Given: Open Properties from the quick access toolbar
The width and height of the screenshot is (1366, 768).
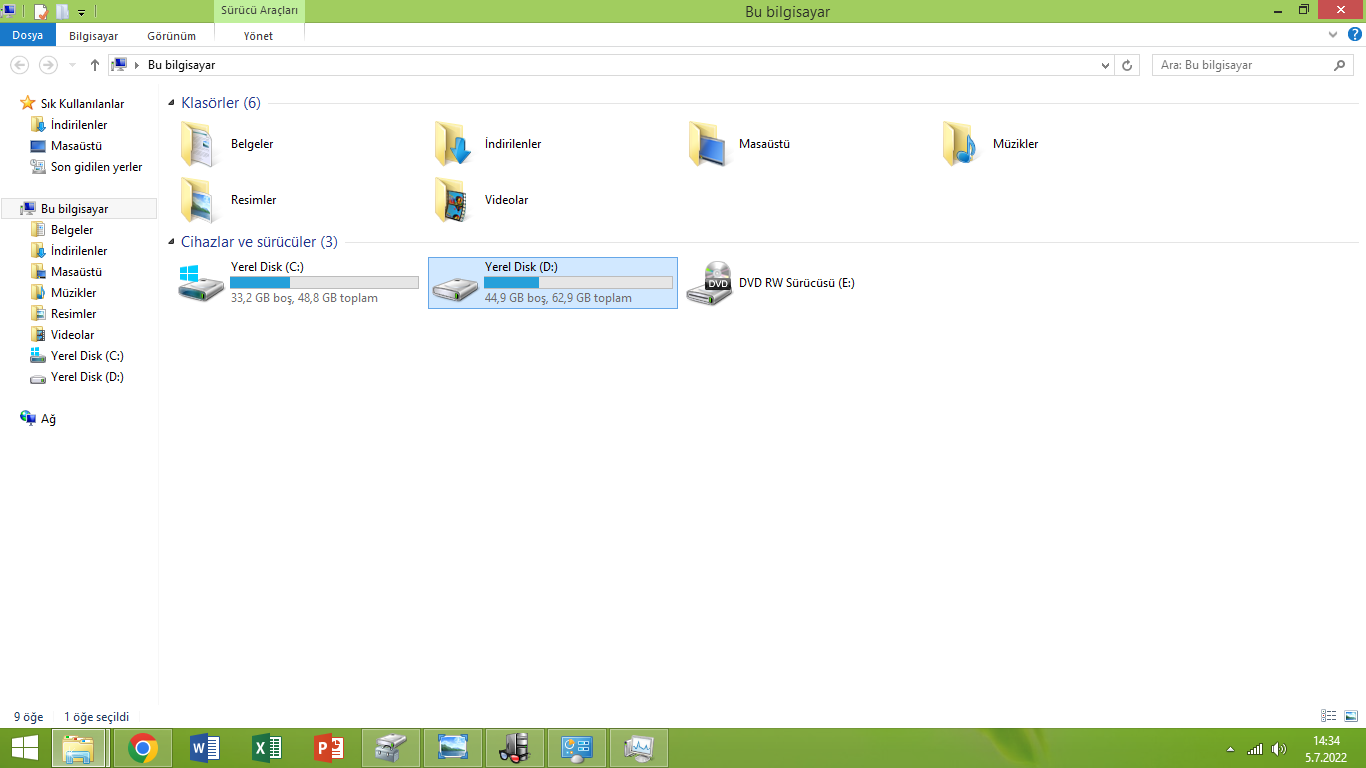Looking at the screenshot, I should pos(41,12).
